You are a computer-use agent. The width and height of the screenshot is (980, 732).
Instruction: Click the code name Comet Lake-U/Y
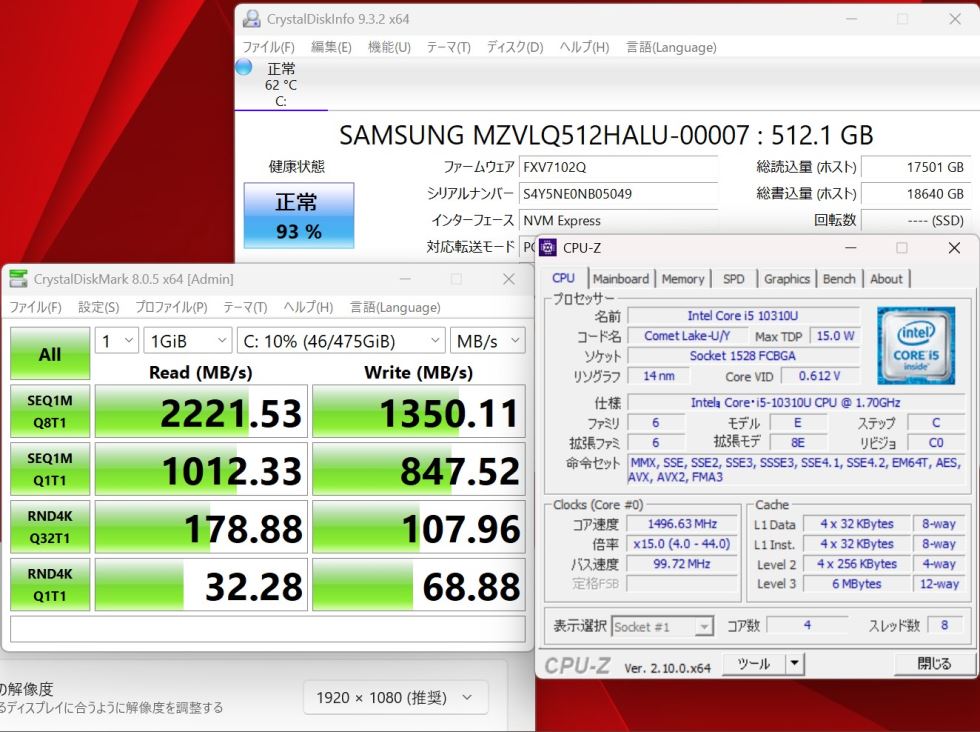tap(687, 336)
